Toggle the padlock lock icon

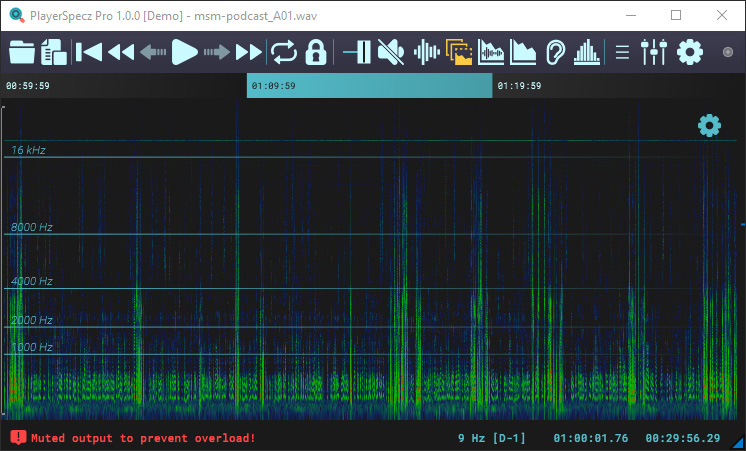coord(316,52)
